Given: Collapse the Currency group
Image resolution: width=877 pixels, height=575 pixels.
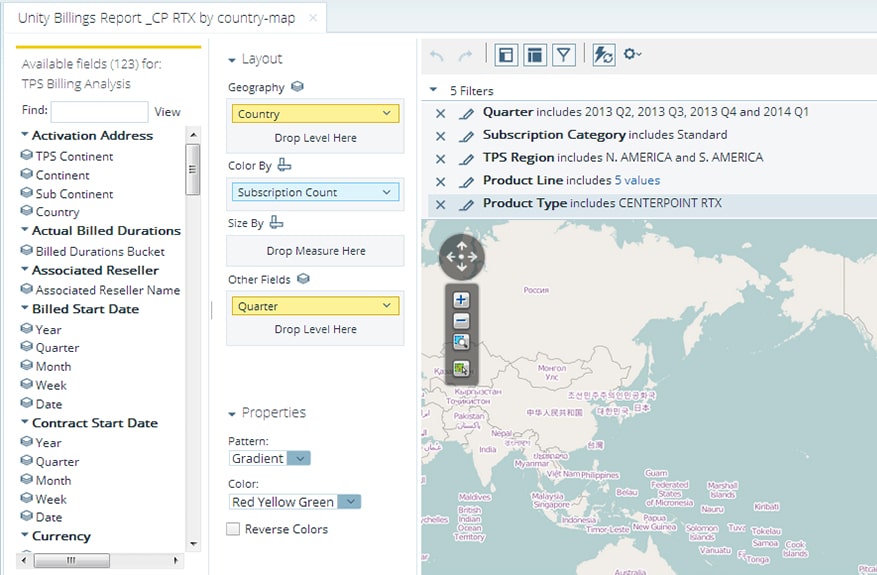Looking at the screenshot, I should 24,535.
